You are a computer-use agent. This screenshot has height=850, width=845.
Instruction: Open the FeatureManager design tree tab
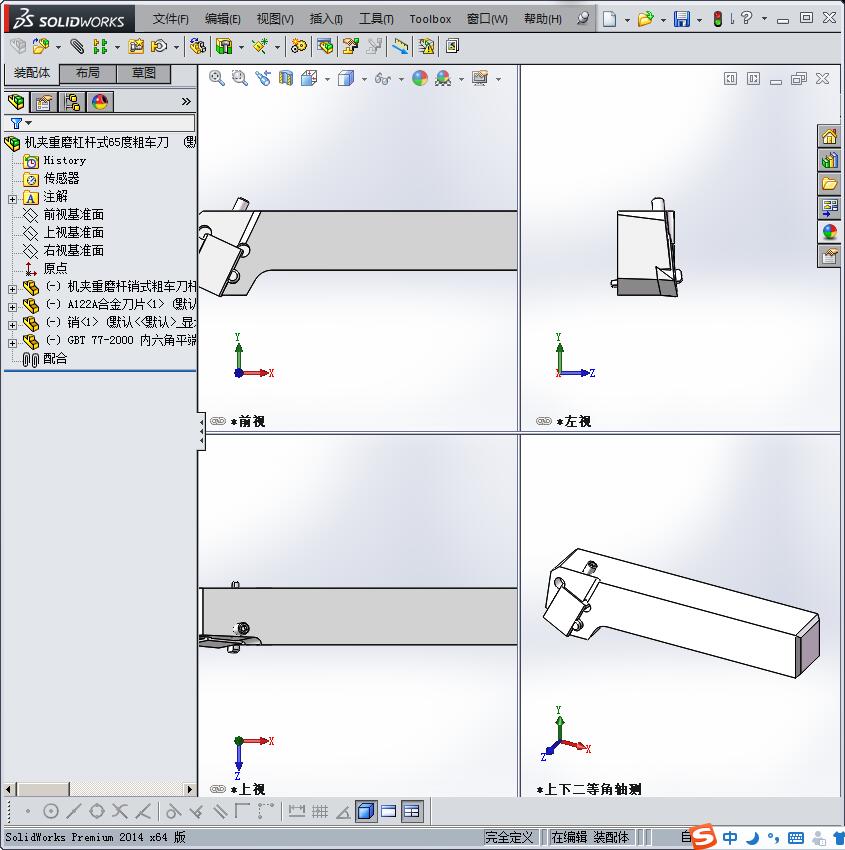point(16,102)
